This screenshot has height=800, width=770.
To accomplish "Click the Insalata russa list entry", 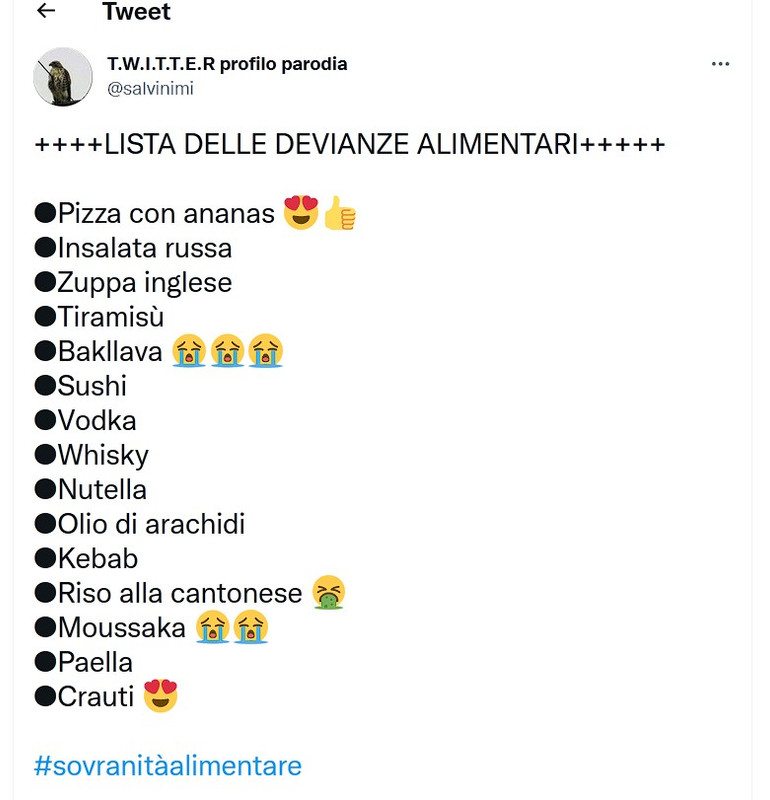I will 144,247.
